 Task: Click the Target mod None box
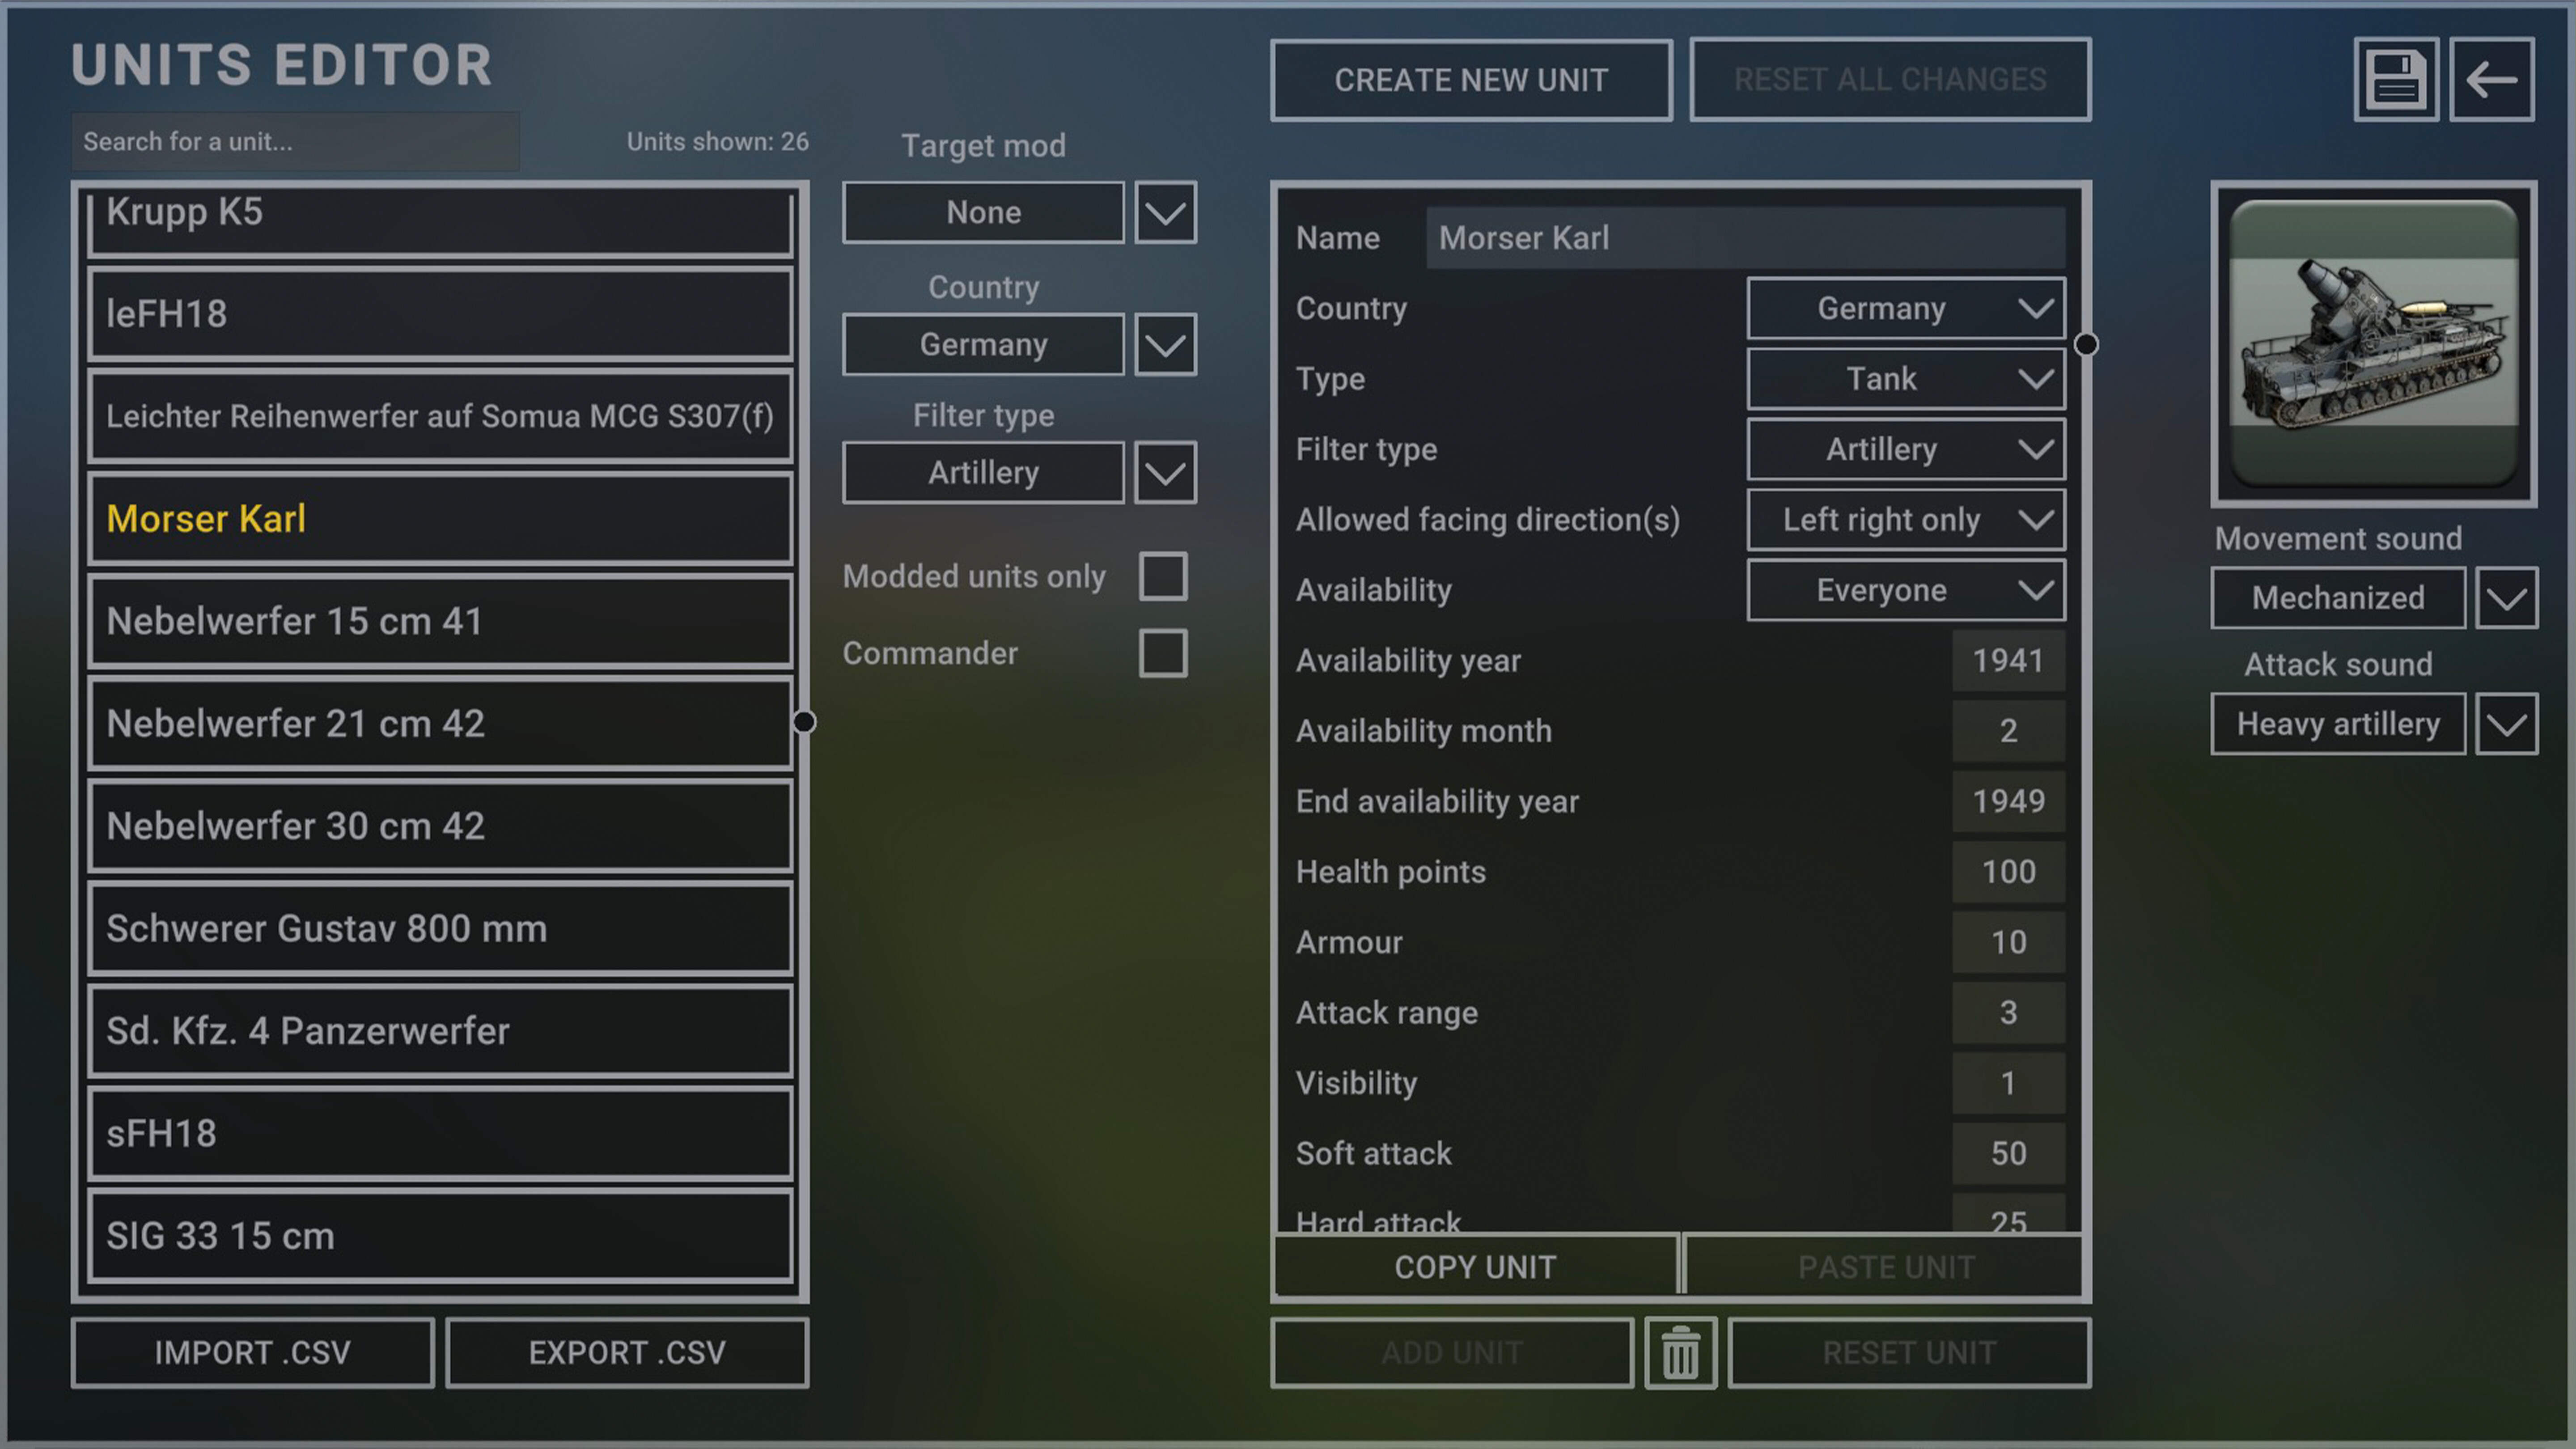pyautogui.click(x=984, y=212)
